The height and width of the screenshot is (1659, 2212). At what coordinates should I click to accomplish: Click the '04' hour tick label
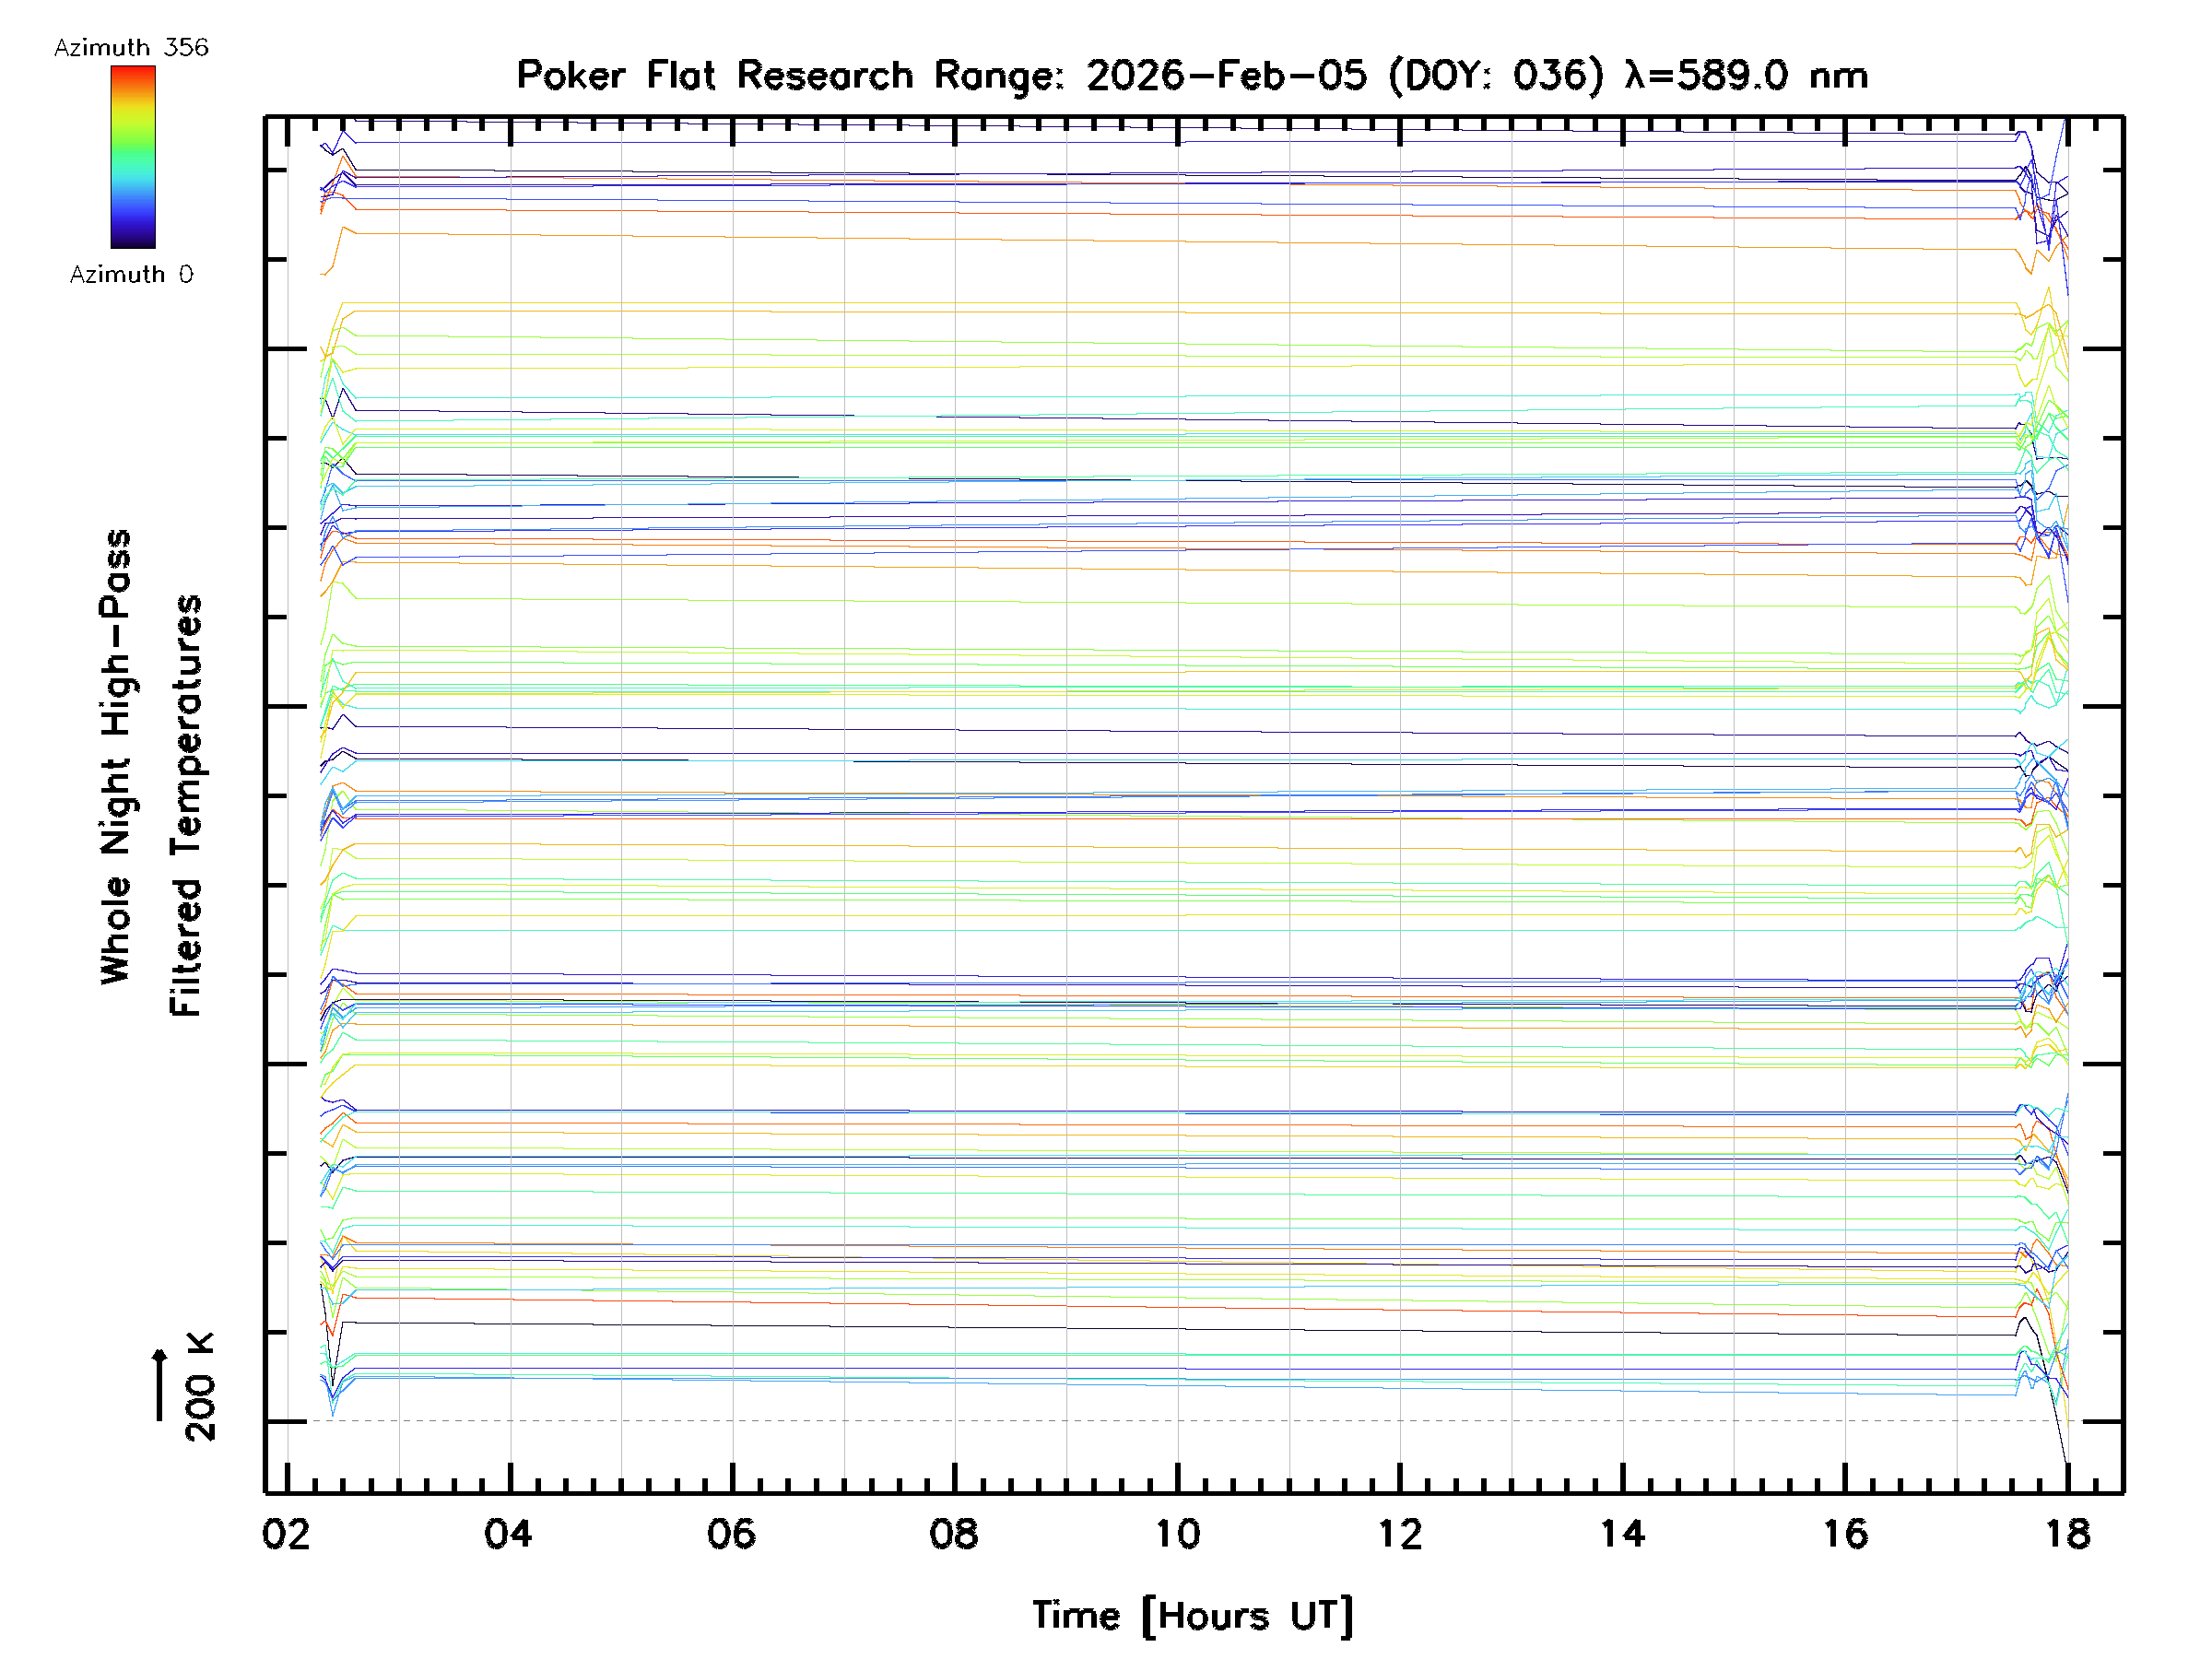coord(509,1534)
